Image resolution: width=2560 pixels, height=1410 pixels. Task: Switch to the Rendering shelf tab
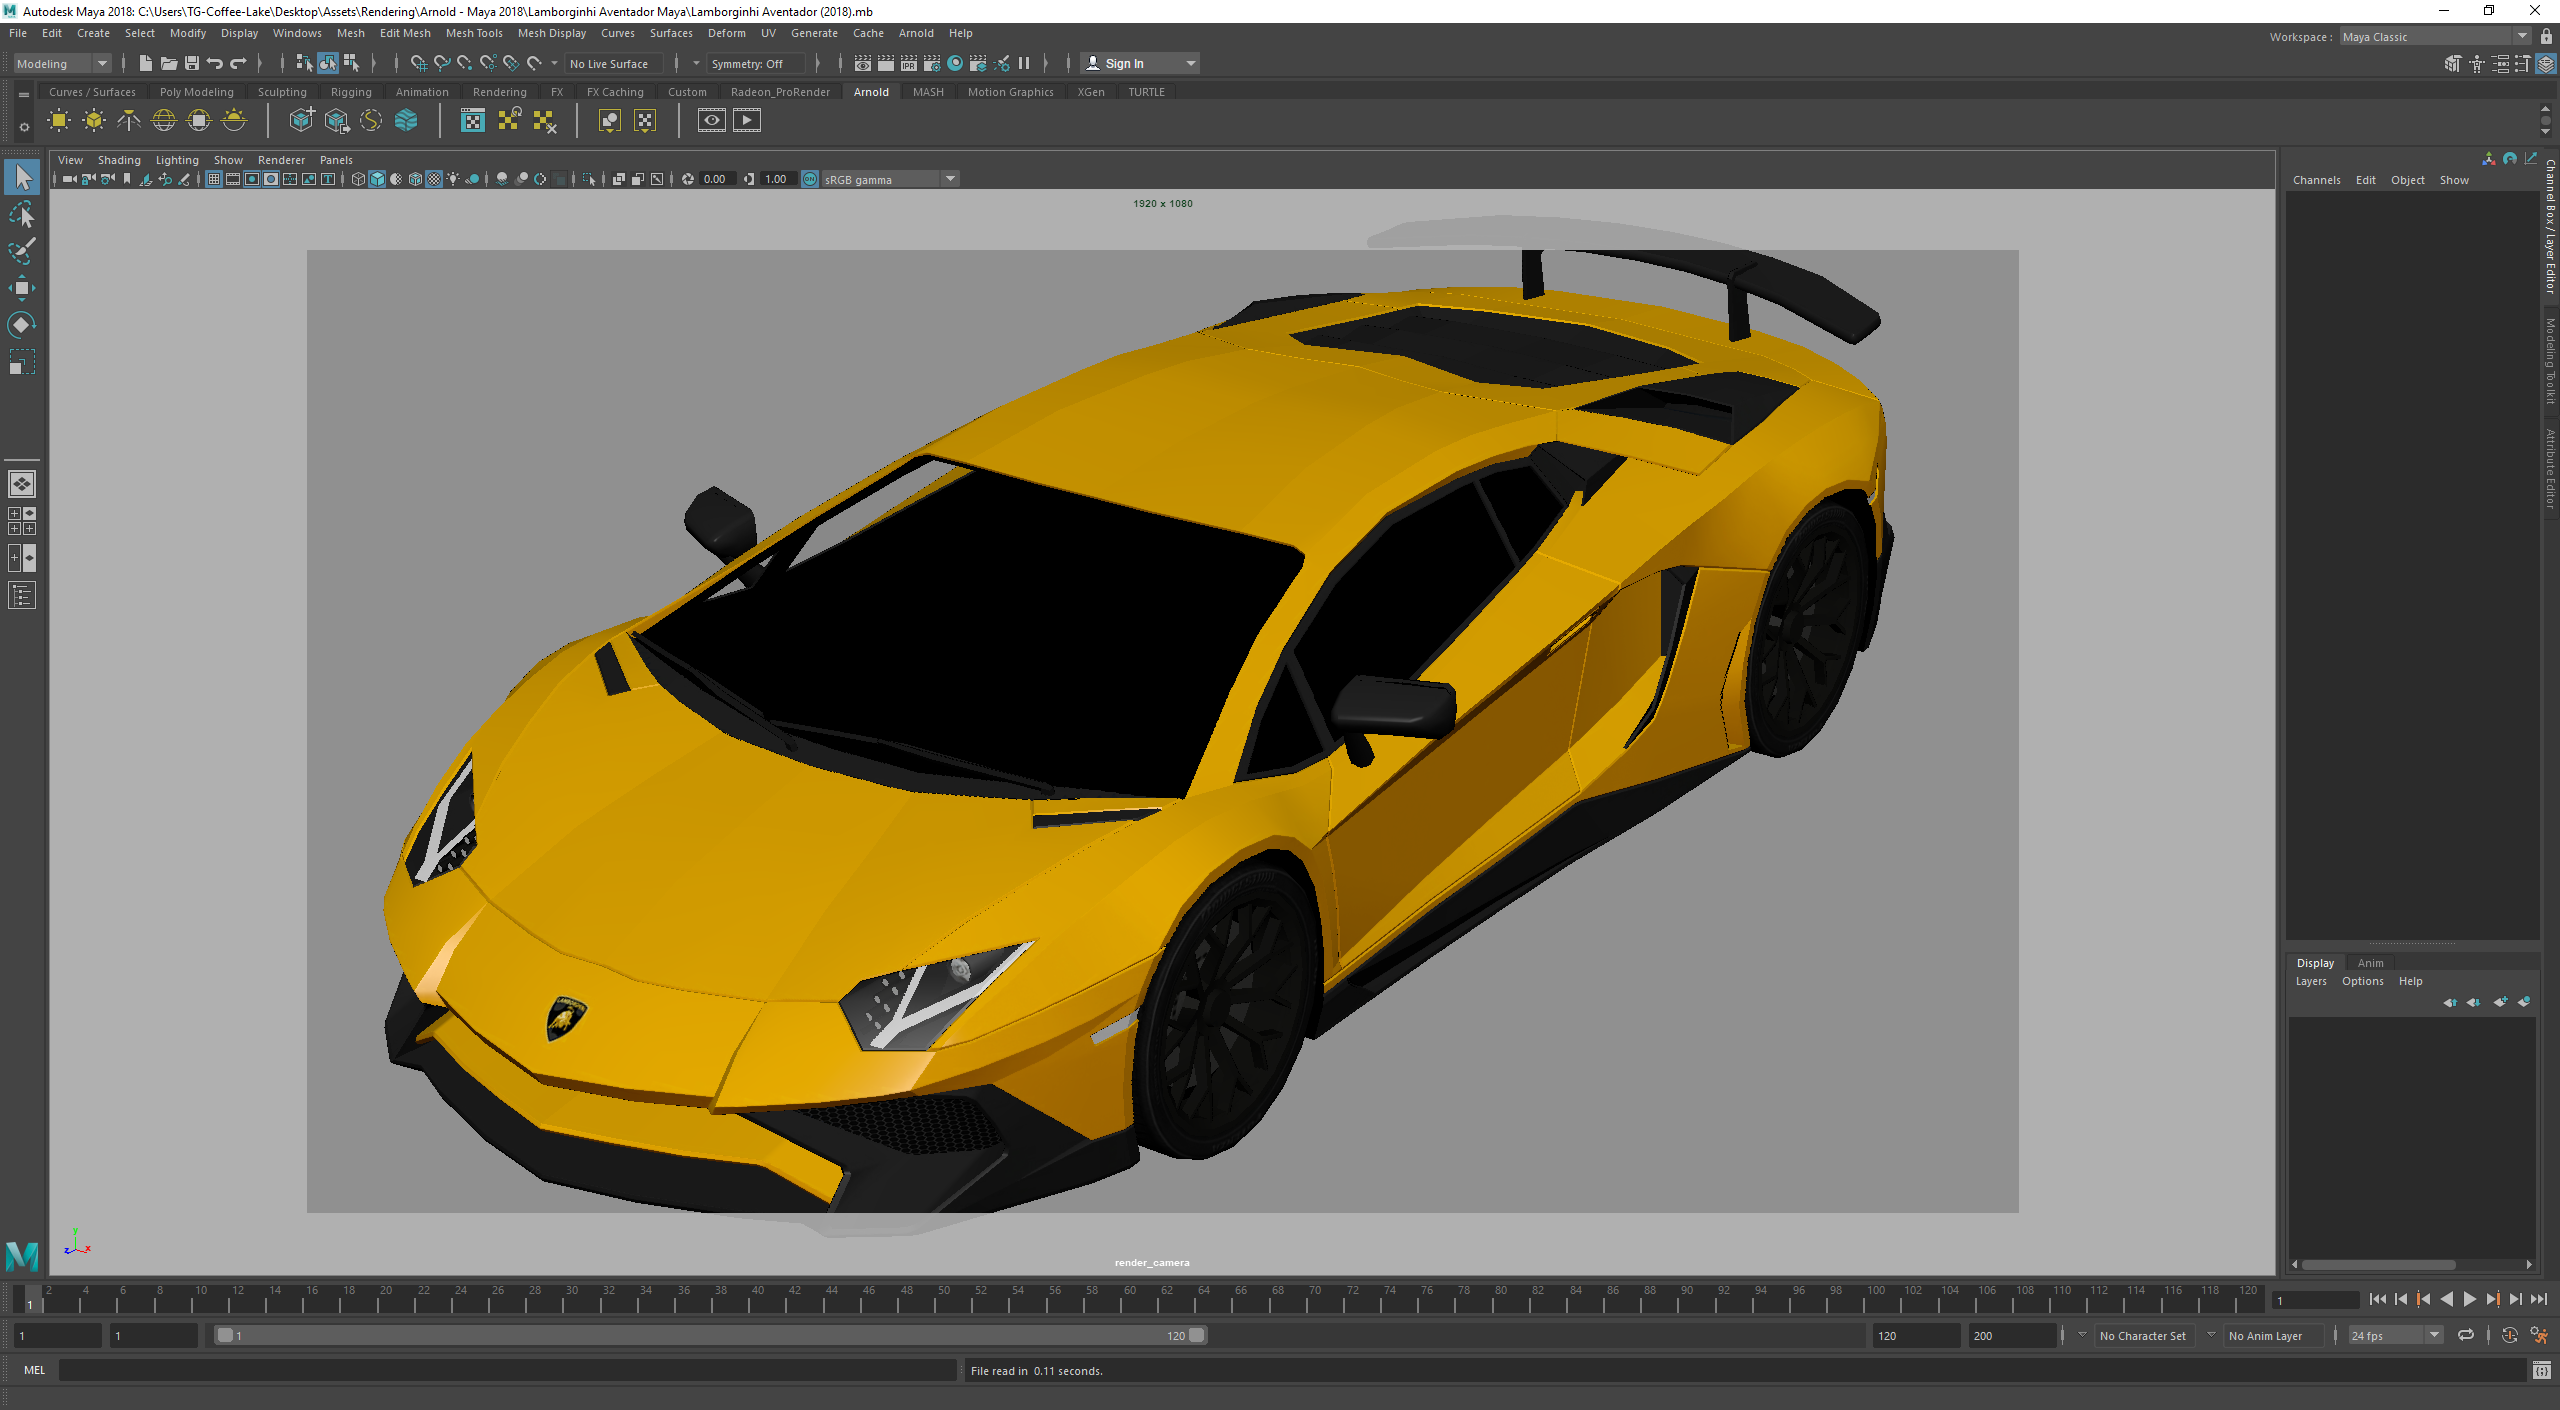pyautogui.click(x=499, y=92)
